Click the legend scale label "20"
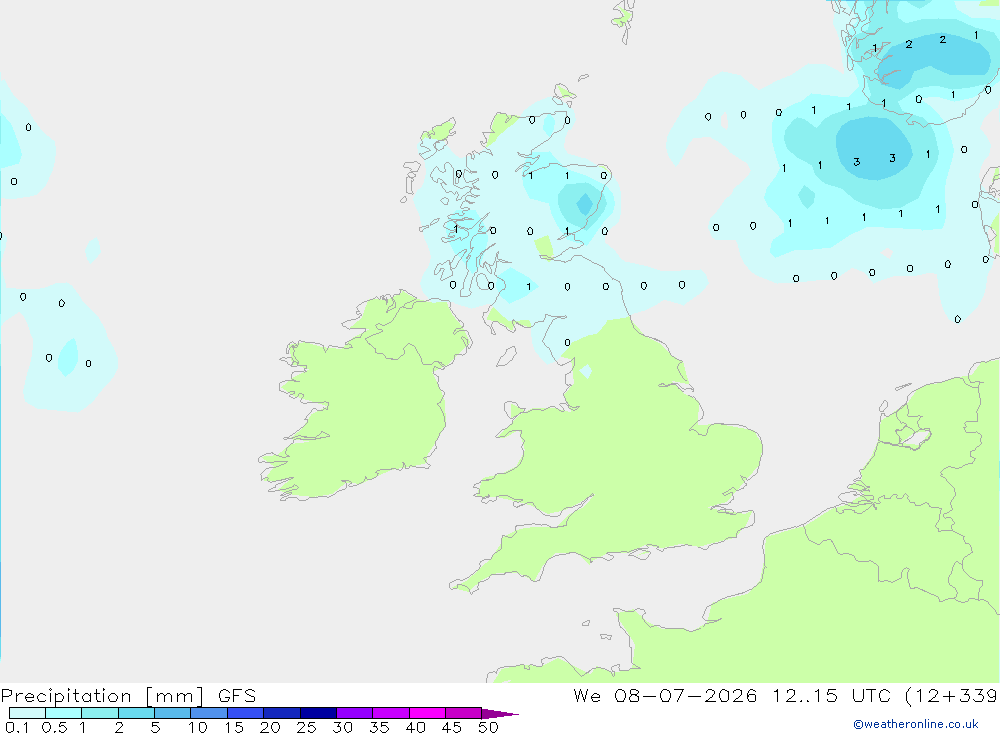1000x733 pixels. tap(270, 727)
